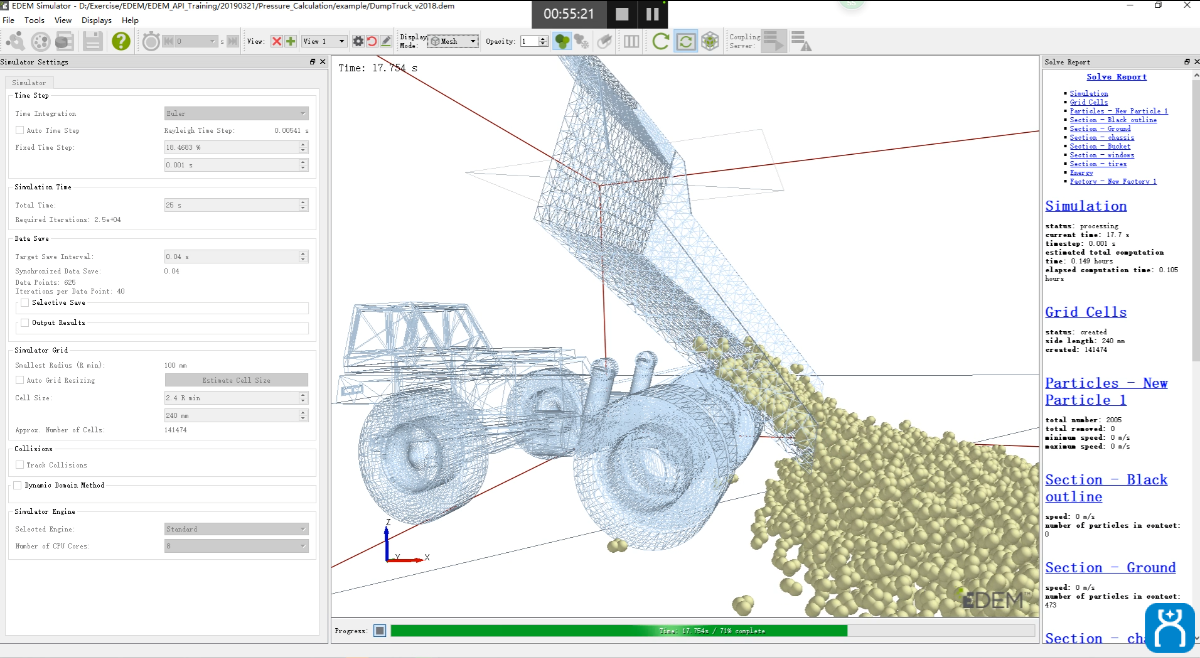This screenshot has height=658, width=1200.
Task: Click the Opacity spinner field
Action: pyautogui.click(x=529, y=41)
